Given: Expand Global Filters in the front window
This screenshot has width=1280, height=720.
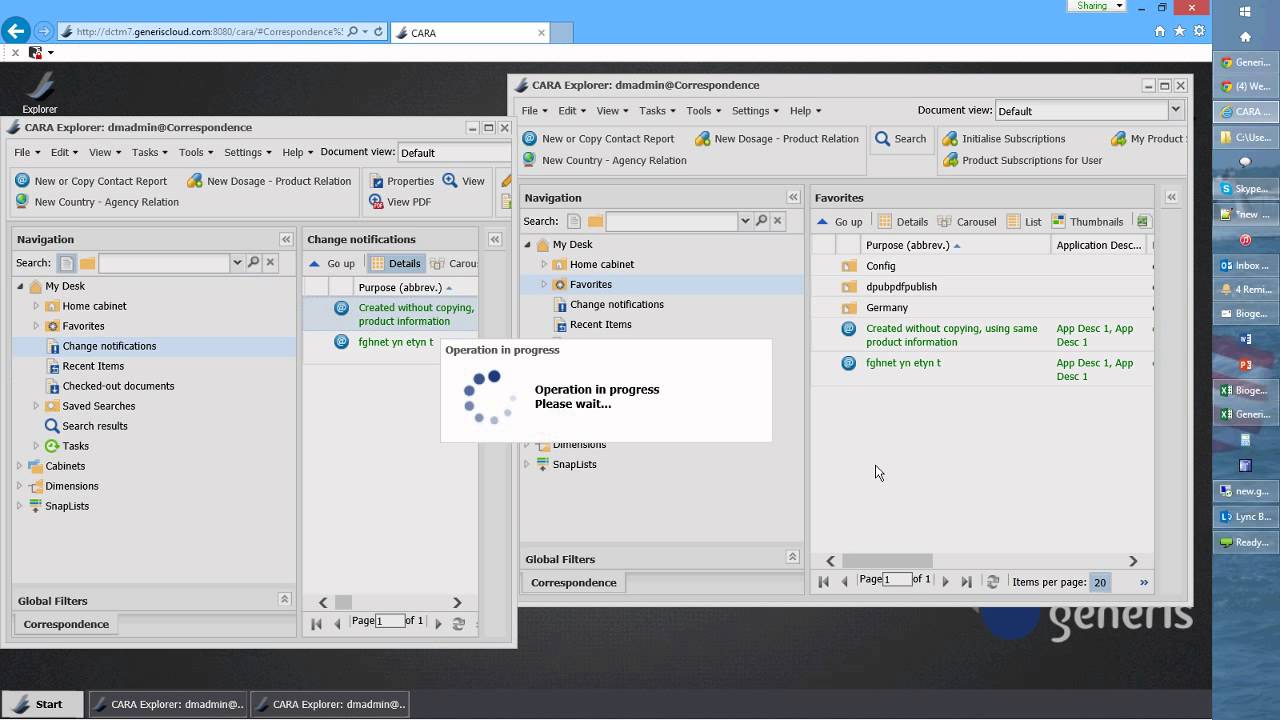Looking at the screenshot, I should tap(792, 557).
